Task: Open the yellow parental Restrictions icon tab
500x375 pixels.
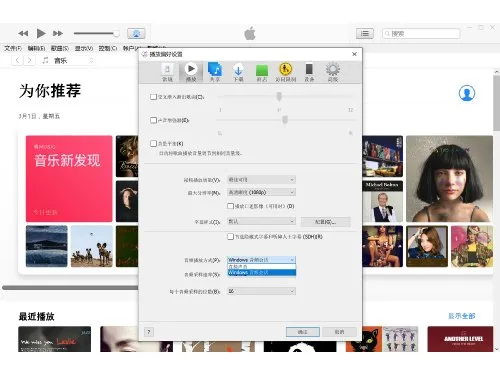Action: click(285, 72)
